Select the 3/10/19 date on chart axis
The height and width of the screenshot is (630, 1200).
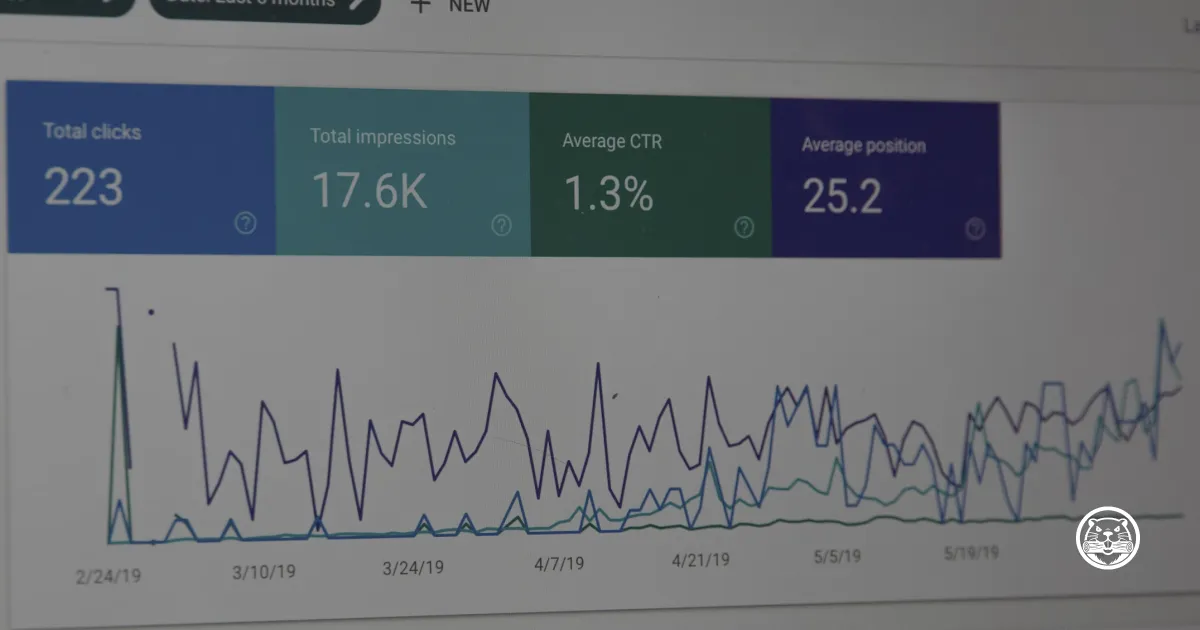264,572
